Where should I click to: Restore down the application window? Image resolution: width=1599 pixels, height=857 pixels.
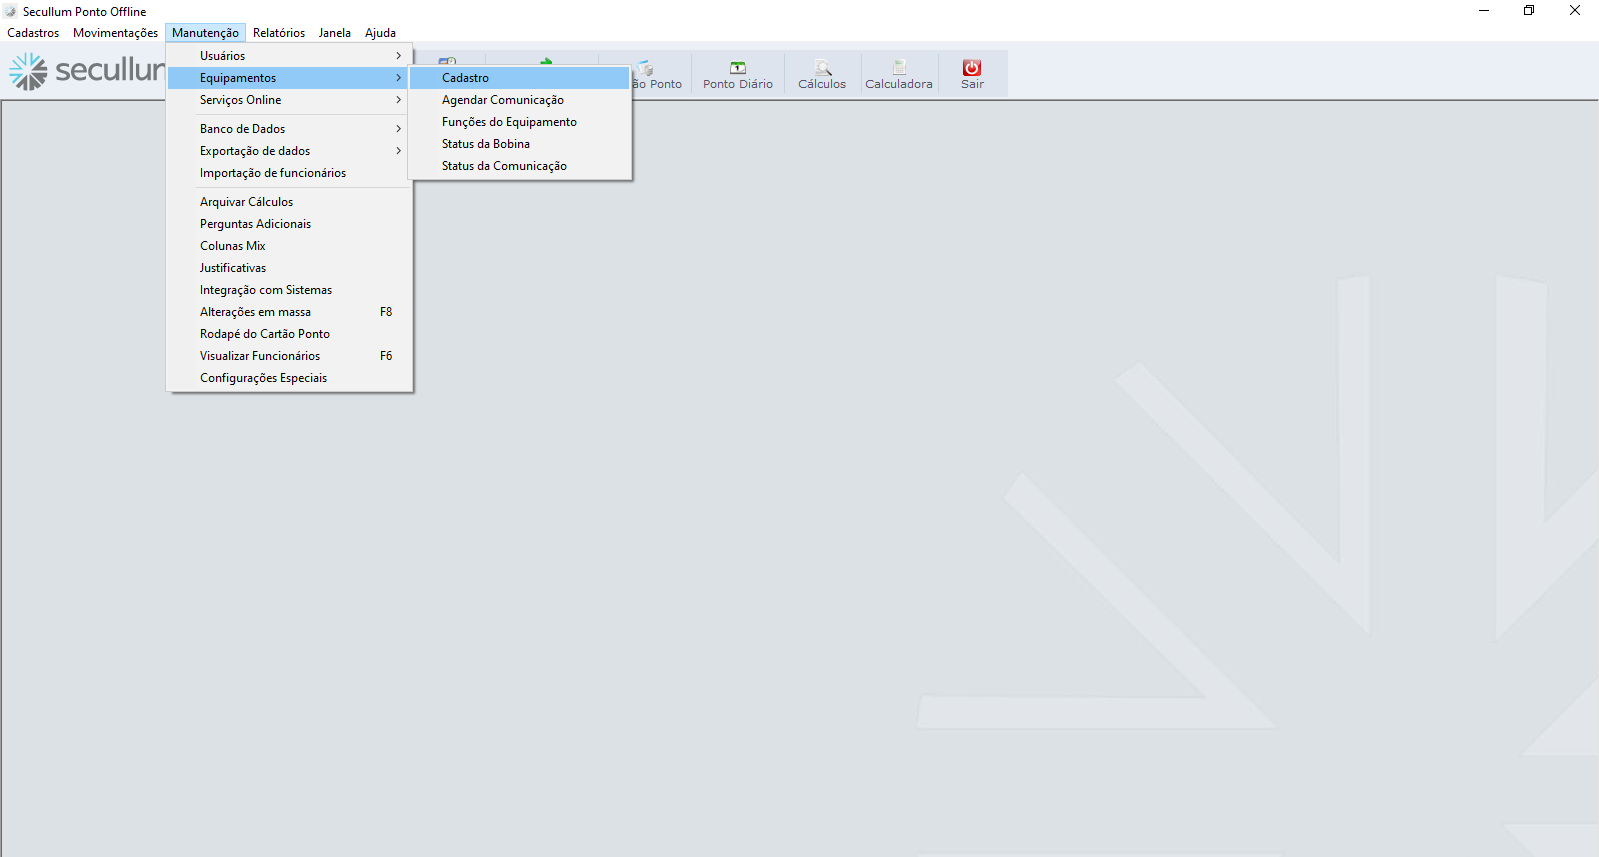(1529, 11)
